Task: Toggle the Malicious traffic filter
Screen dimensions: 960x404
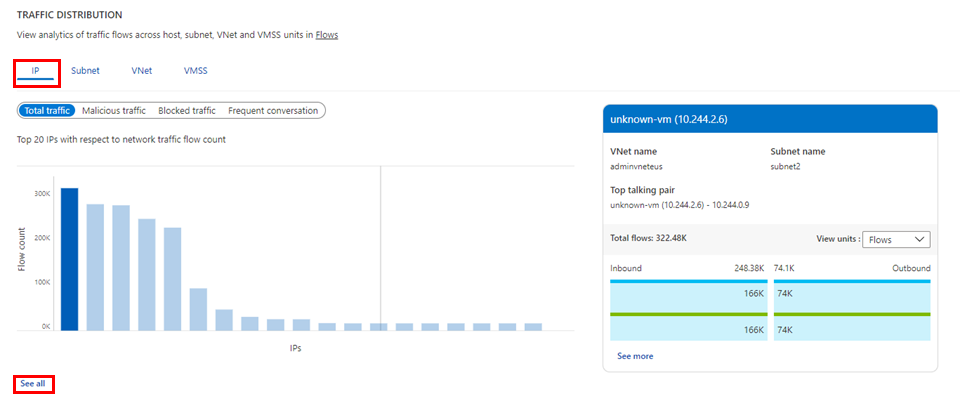Action: tap(114, 111)
